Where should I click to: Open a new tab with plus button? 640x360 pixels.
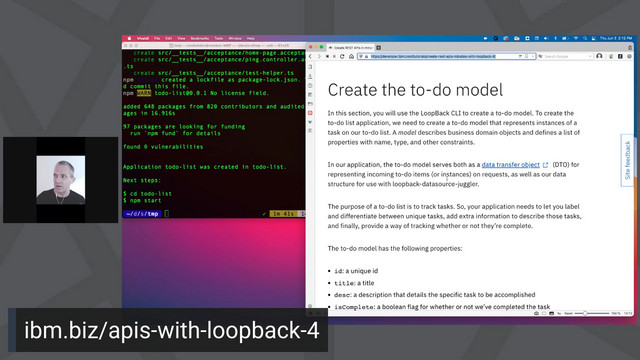click(378, 47)
